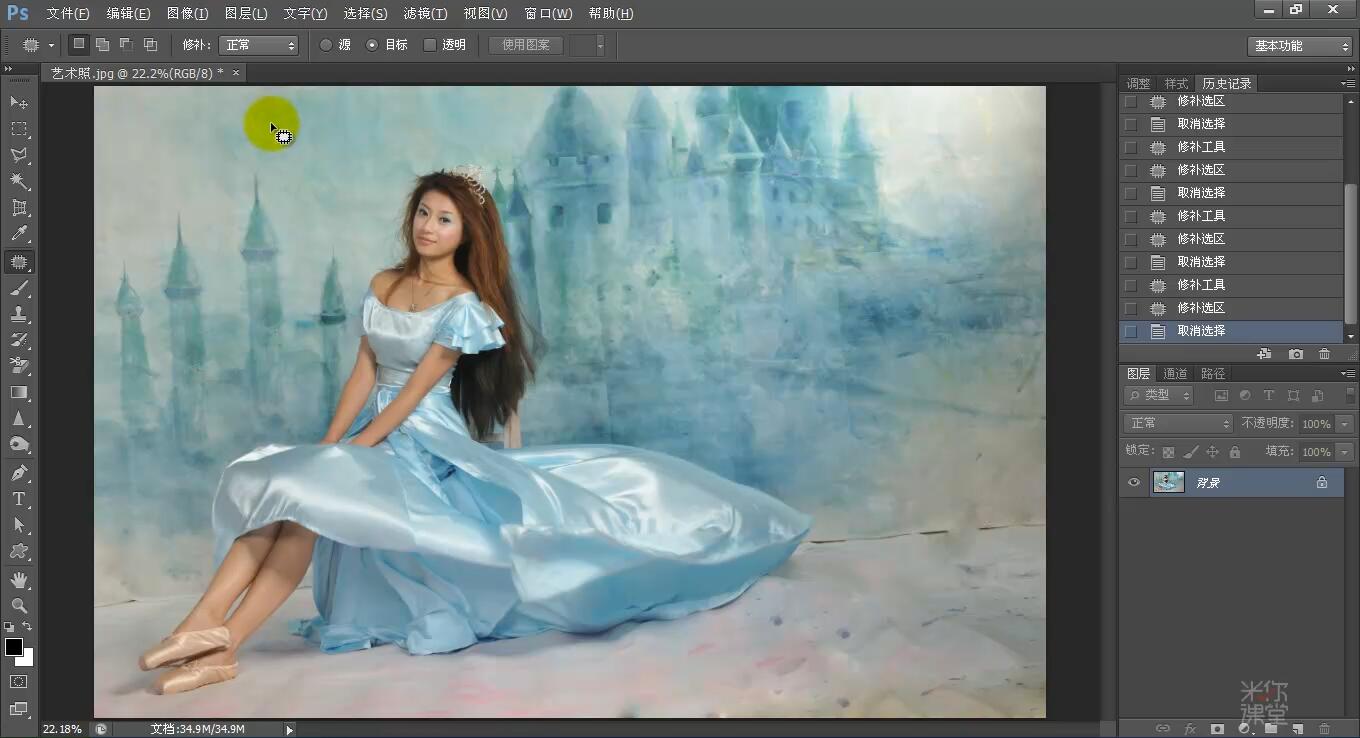Select the Crop tool
This screenshot has height=738, width=1360.
click(x=19, y=208)
